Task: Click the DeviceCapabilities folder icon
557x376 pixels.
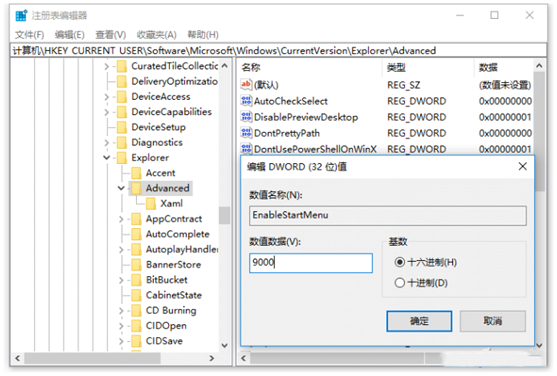Action: coord(122,112)
